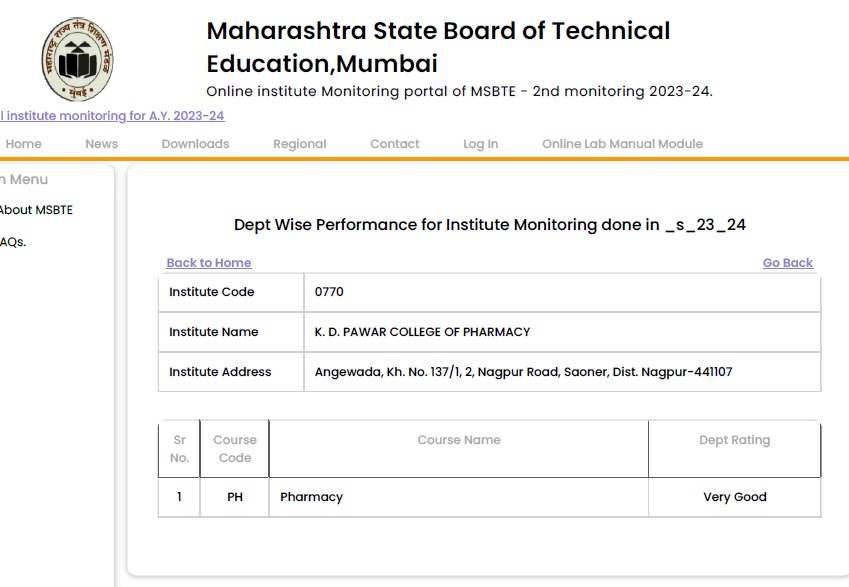Viewport: 849px width, 587px height.
Task: Select the Regional menu item
Action: click(300, 144)
